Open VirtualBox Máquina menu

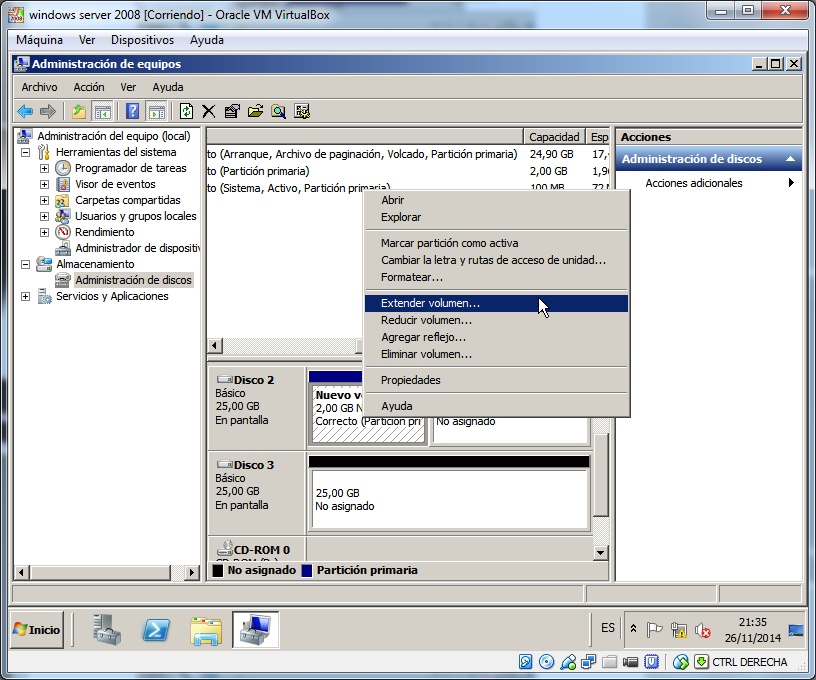(39, 40)
